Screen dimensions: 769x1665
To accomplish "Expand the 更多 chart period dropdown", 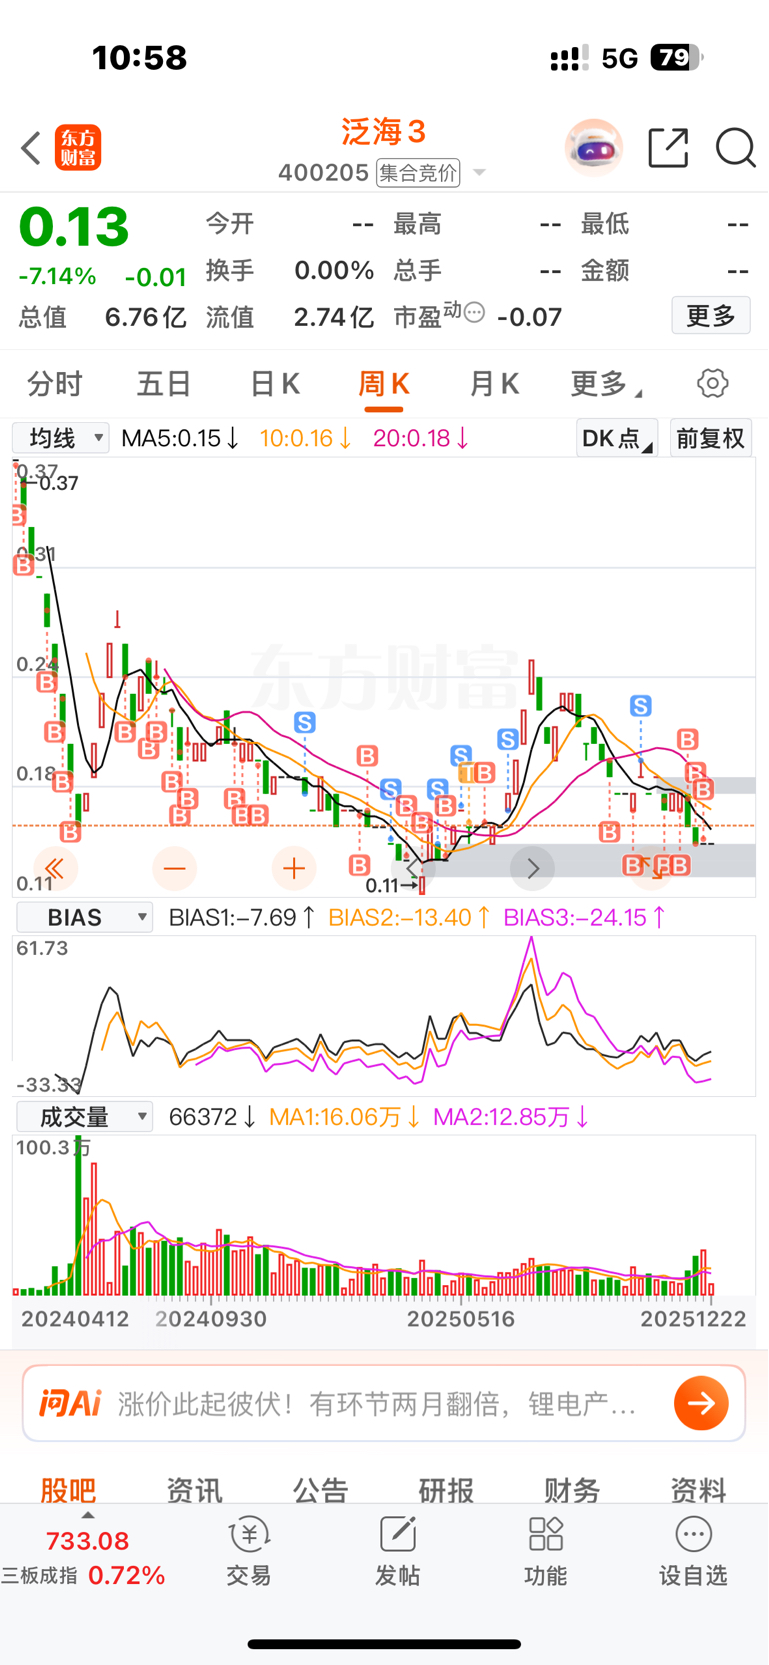I will 606,383.
